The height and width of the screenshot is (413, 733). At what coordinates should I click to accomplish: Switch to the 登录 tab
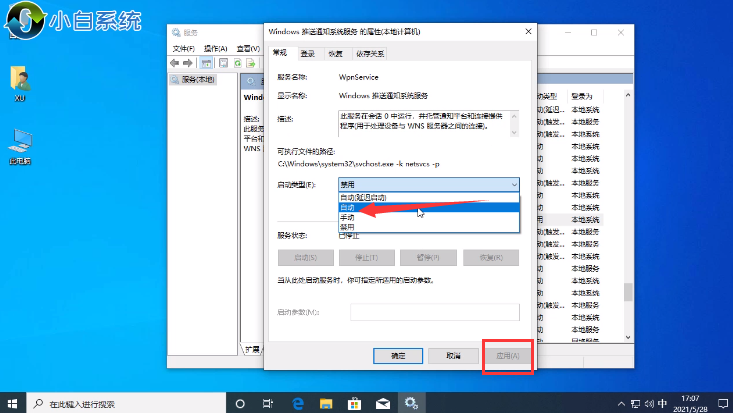(x=308, y=54)
